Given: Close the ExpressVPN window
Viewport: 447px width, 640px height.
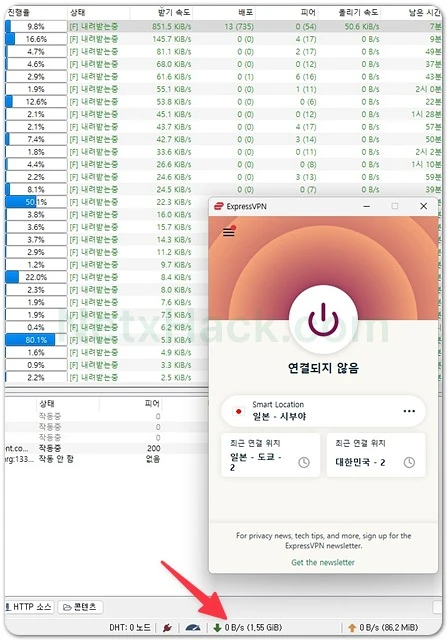Looking at the screenshot, I should click(423, 207).
